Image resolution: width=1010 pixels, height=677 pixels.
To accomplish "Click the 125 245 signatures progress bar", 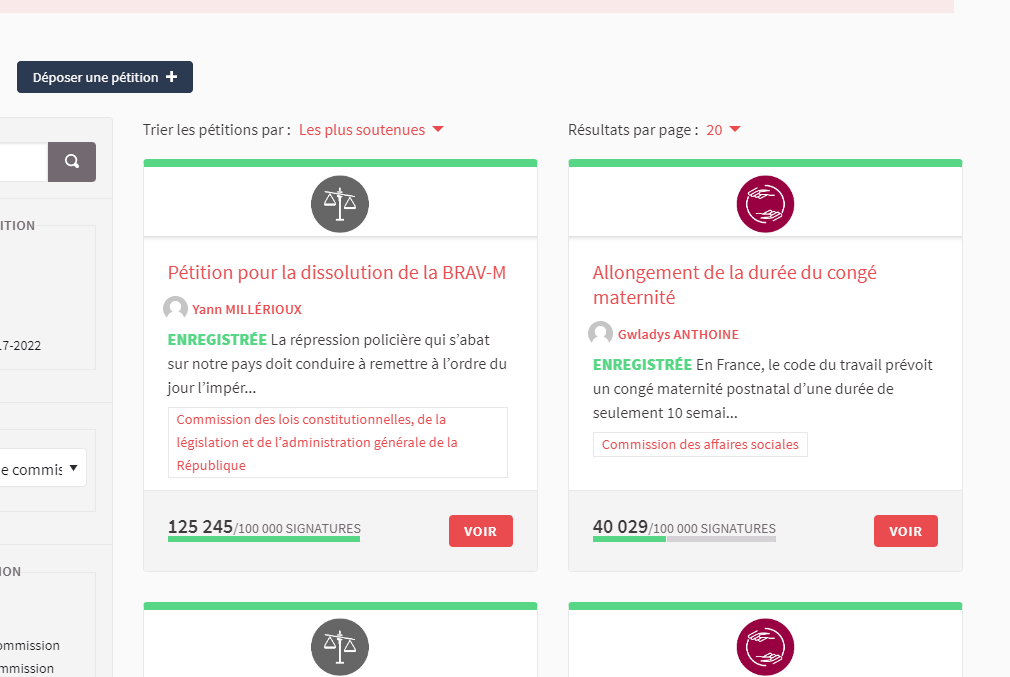I will coord(264,539).
